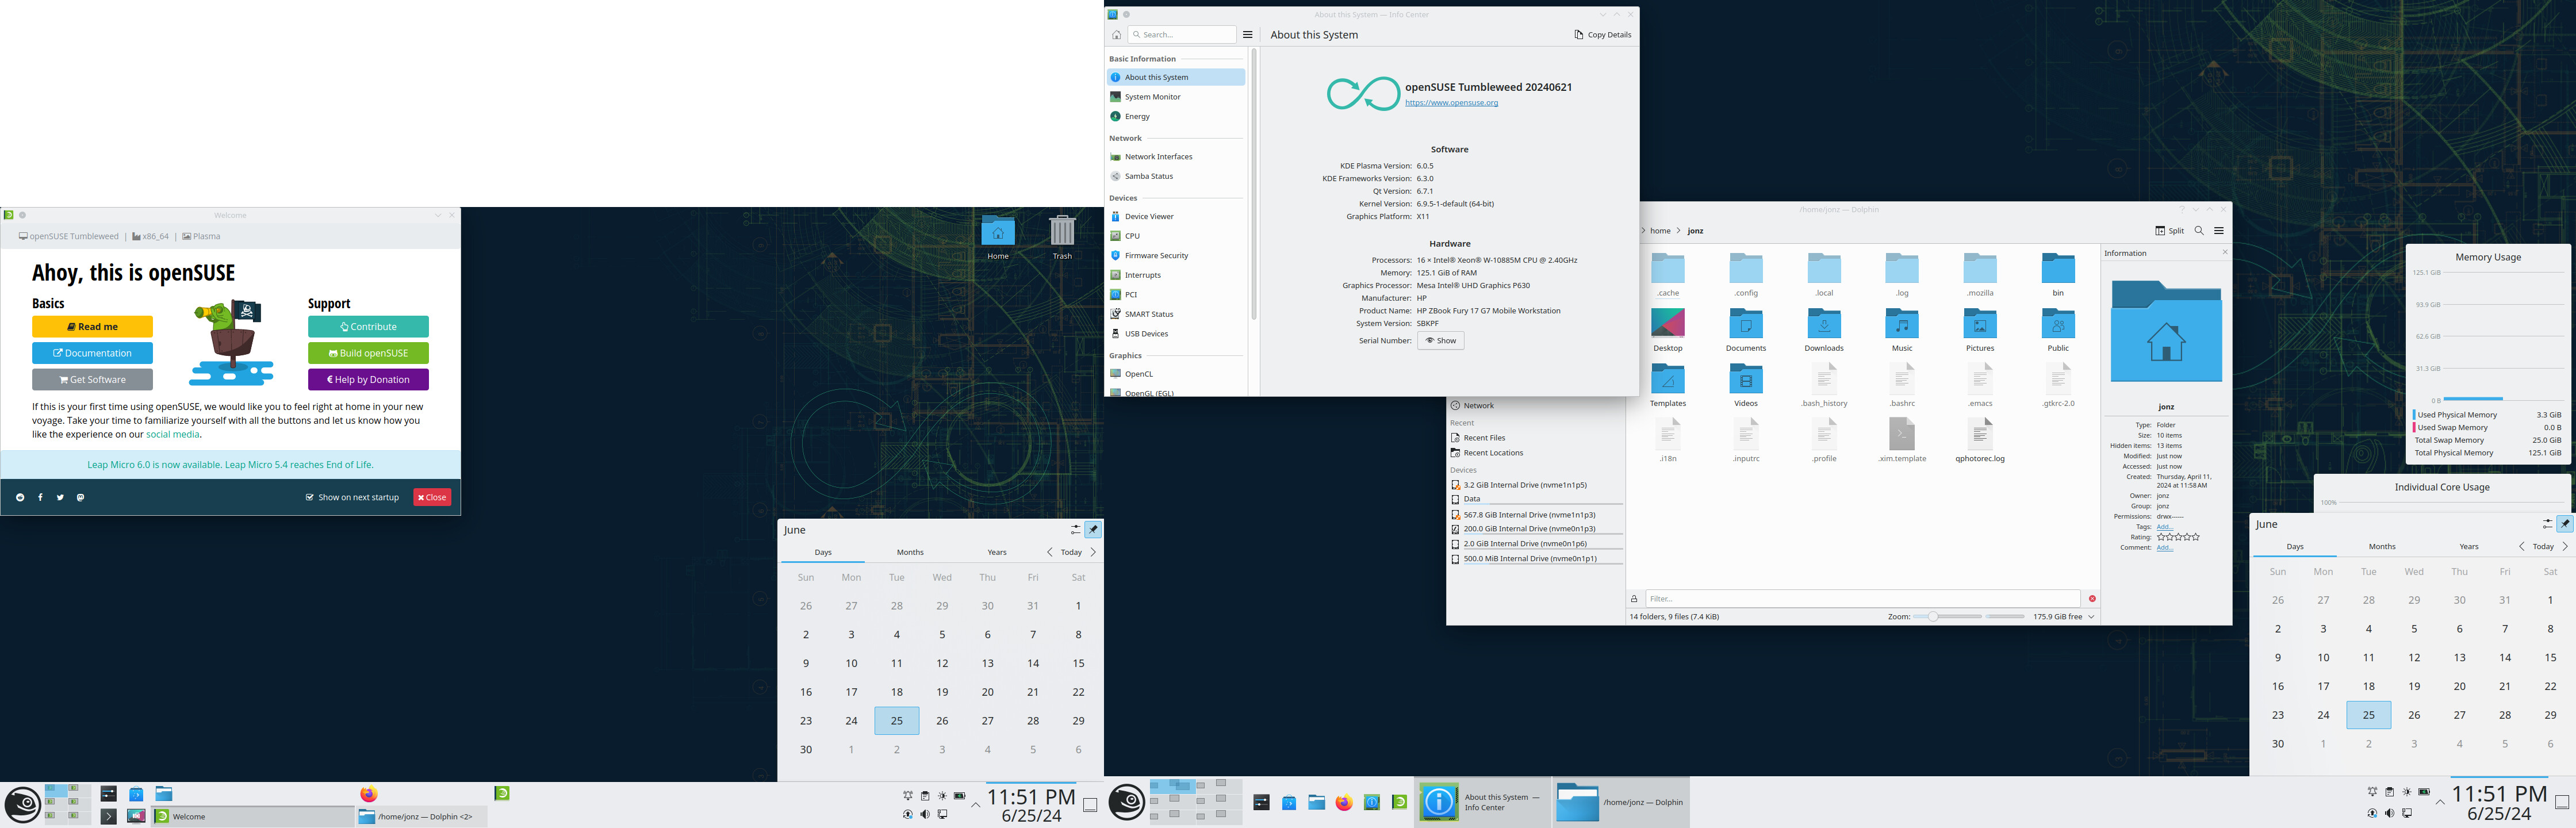Open the Pictures folder in Dolphin

coord(1979,330)
